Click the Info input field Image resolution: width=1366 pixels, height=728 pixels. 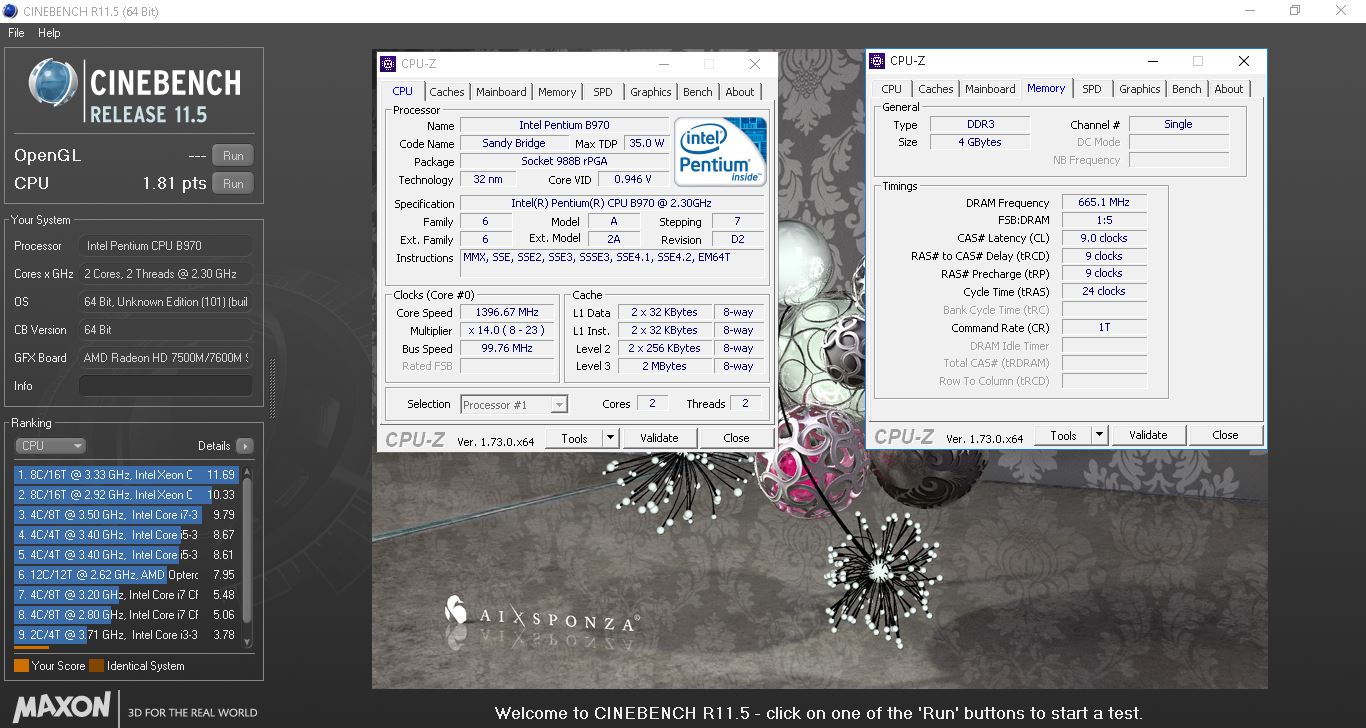(166, 386)
